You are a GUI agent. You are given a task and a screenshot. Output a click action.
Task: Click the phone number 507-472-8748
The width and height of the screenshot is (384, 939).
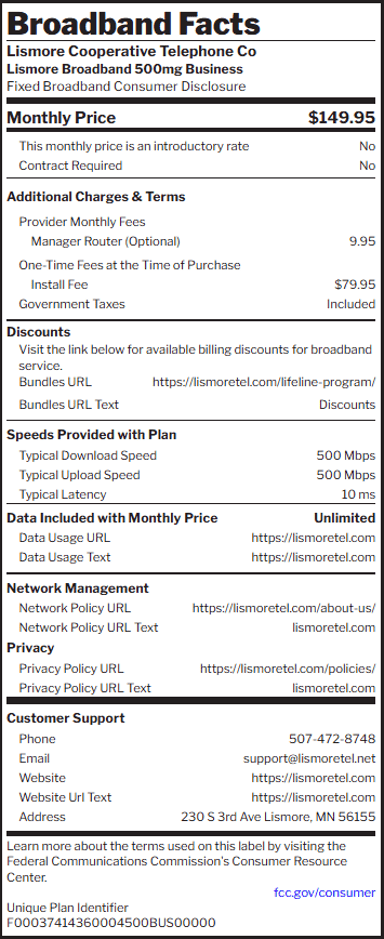[x=332, y=739]
